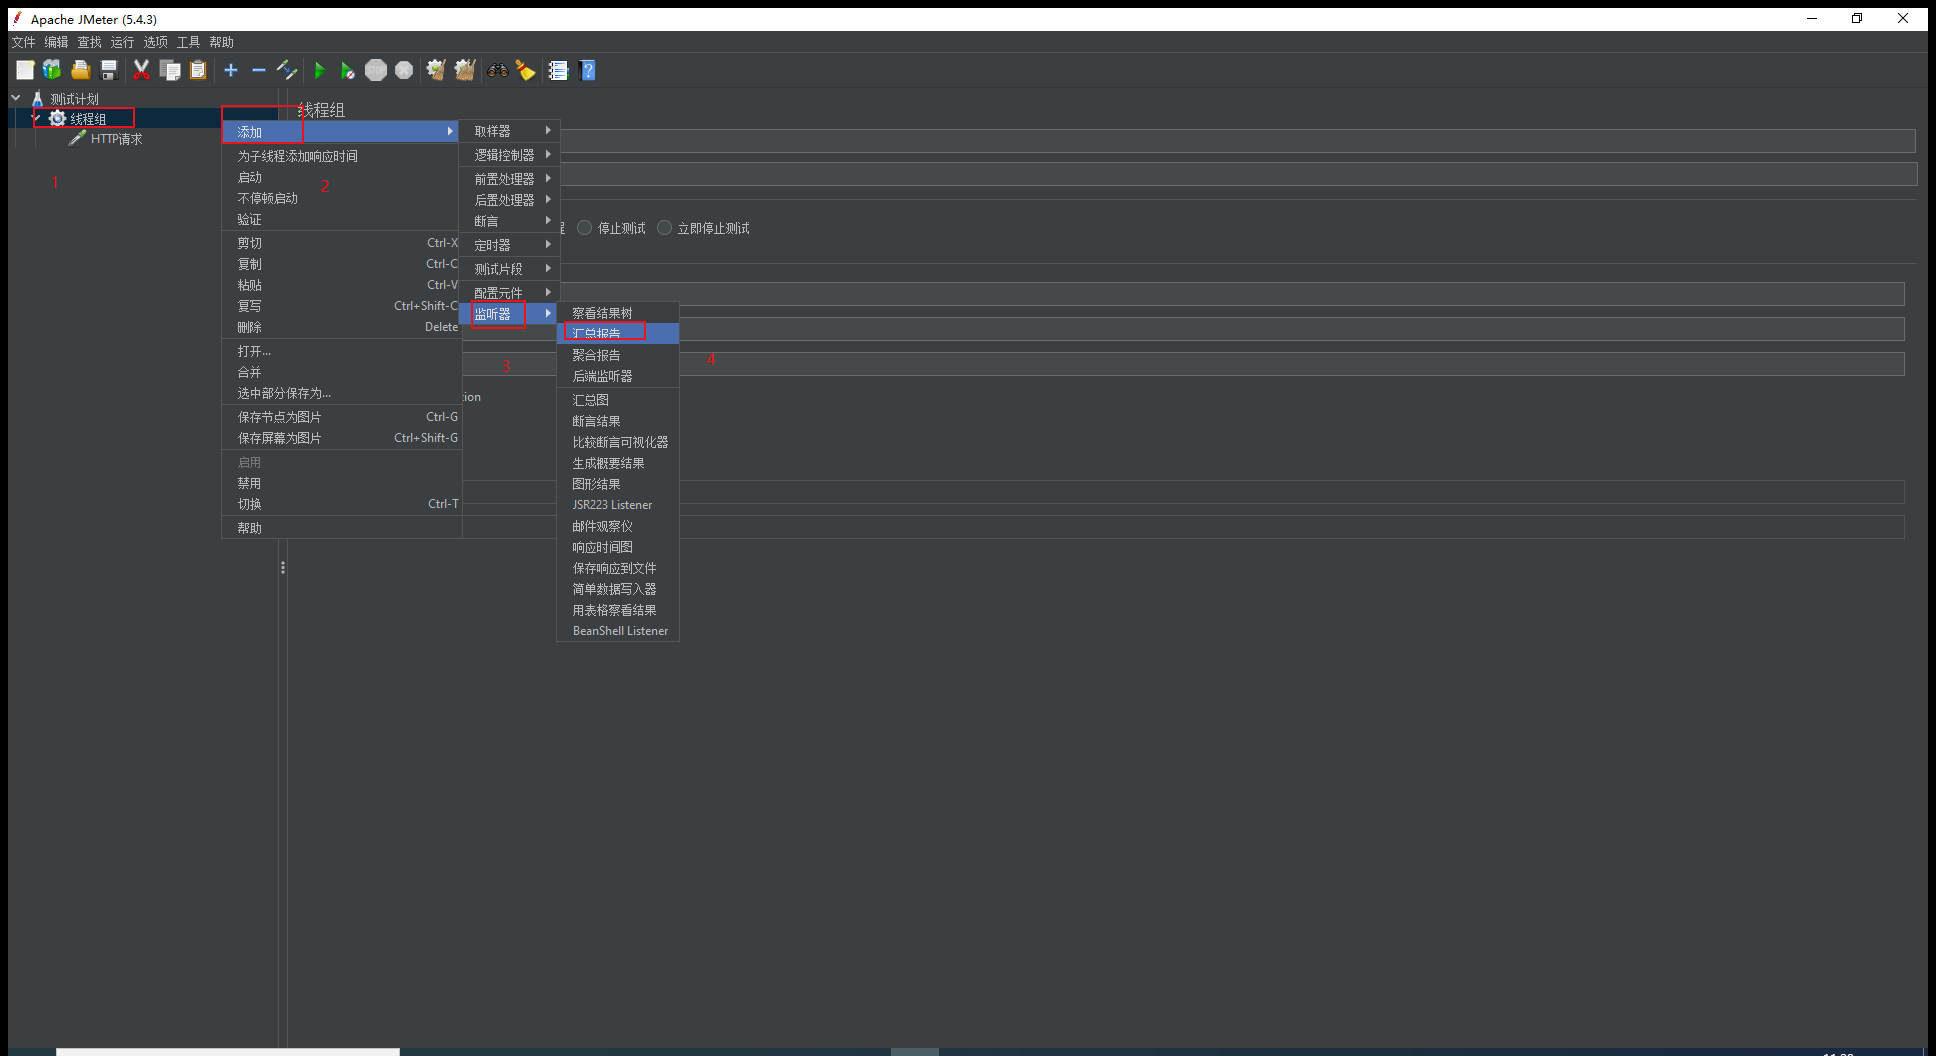The height and width of the screenshot is (1056, 1936).
Task: Click the Copy icon in toolbar
Action: [x=170, y=70]
